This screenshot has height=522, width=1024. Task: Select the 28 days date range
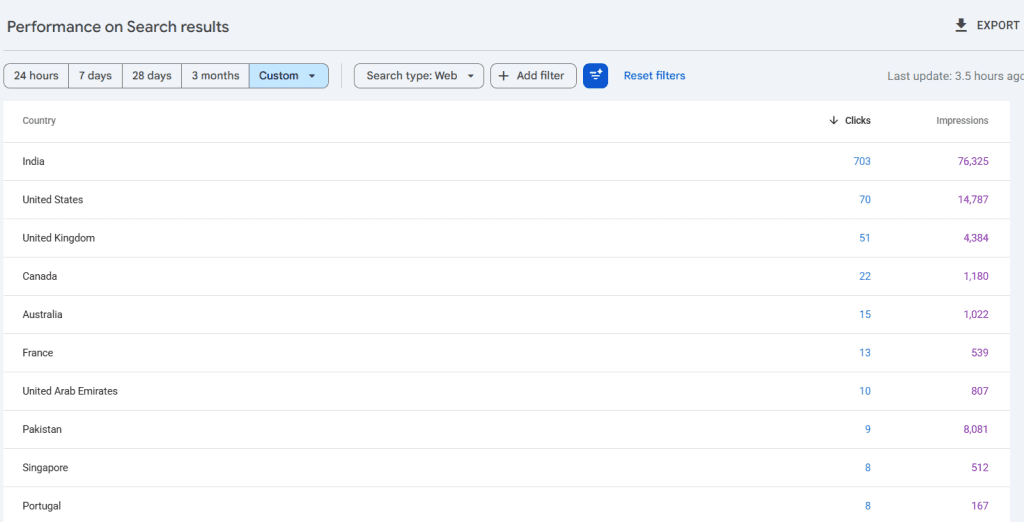click(152, 76)
